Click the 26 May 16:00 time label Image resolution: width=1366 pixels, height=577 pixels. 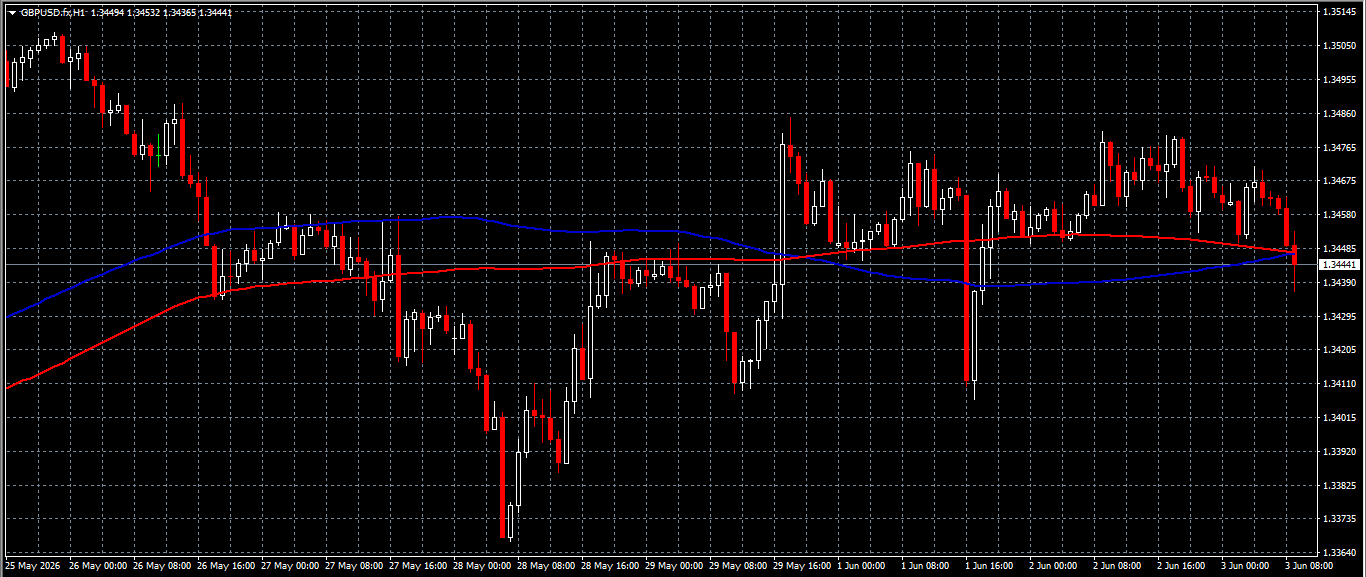point(225,566)
